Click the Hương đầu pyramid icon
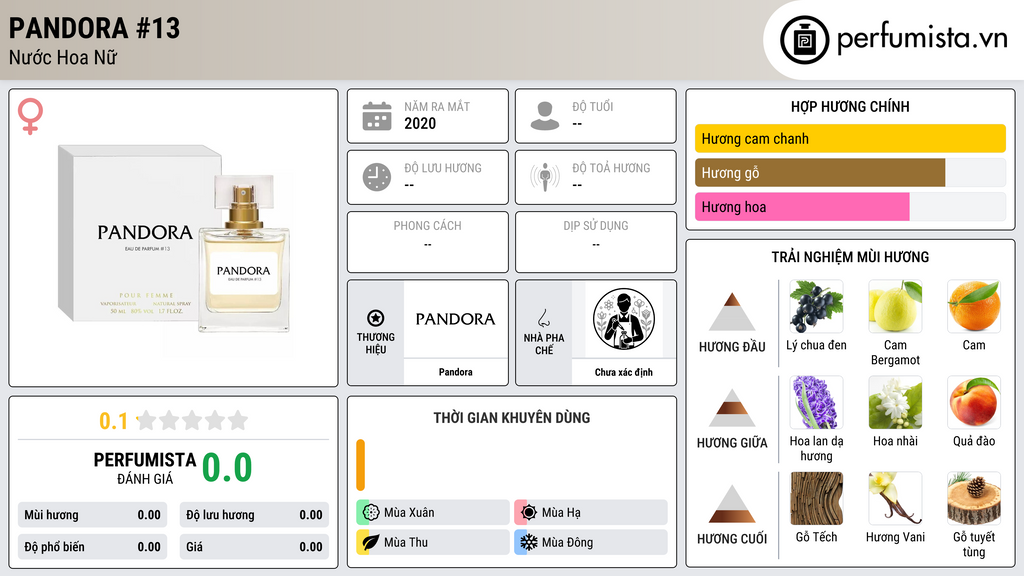 point(732,312)
